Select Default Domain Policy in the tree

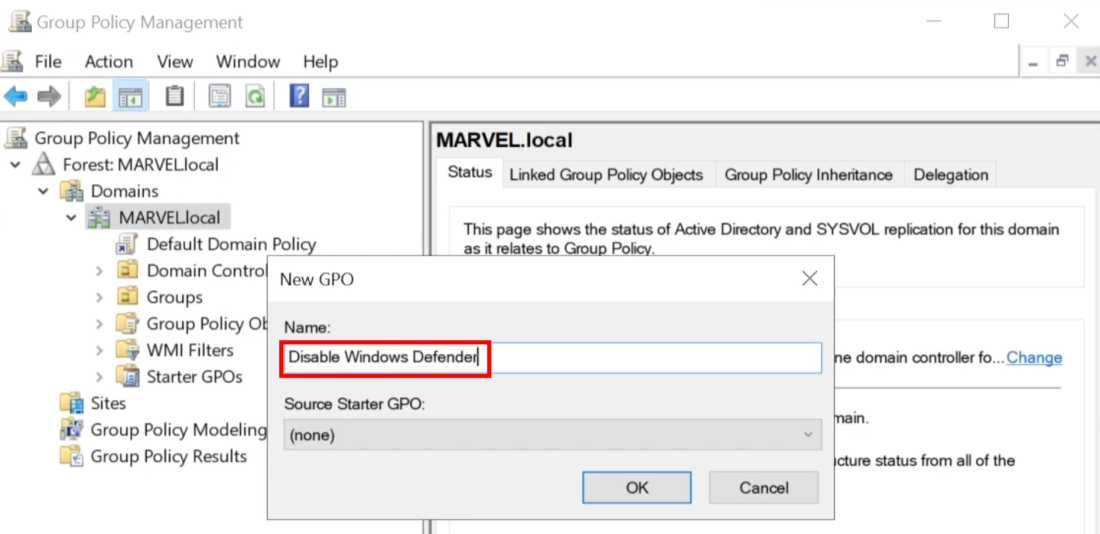pyautogui.click(x=230, y=244)
